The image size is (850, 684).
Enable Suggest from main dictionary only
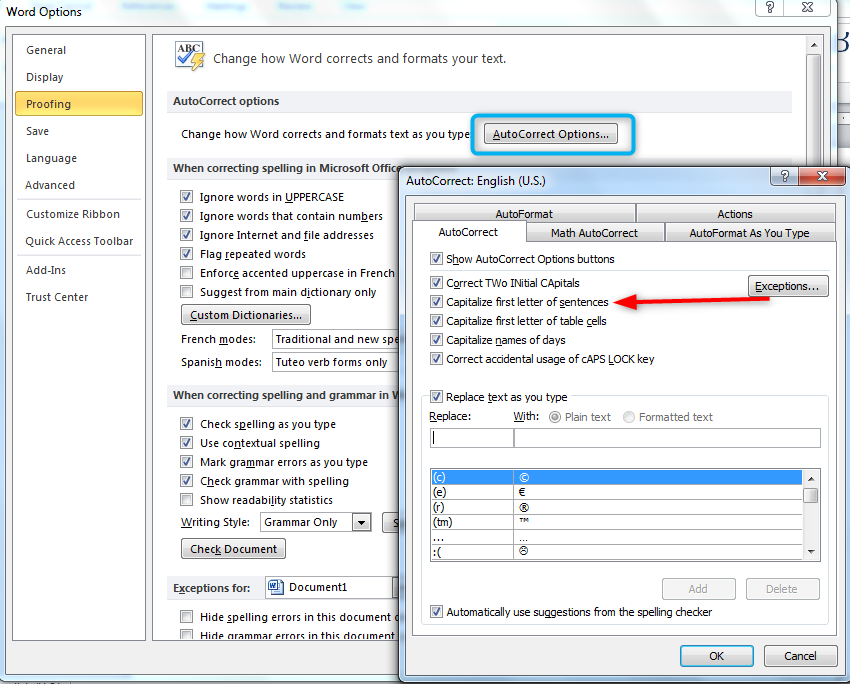coord(186,292)
